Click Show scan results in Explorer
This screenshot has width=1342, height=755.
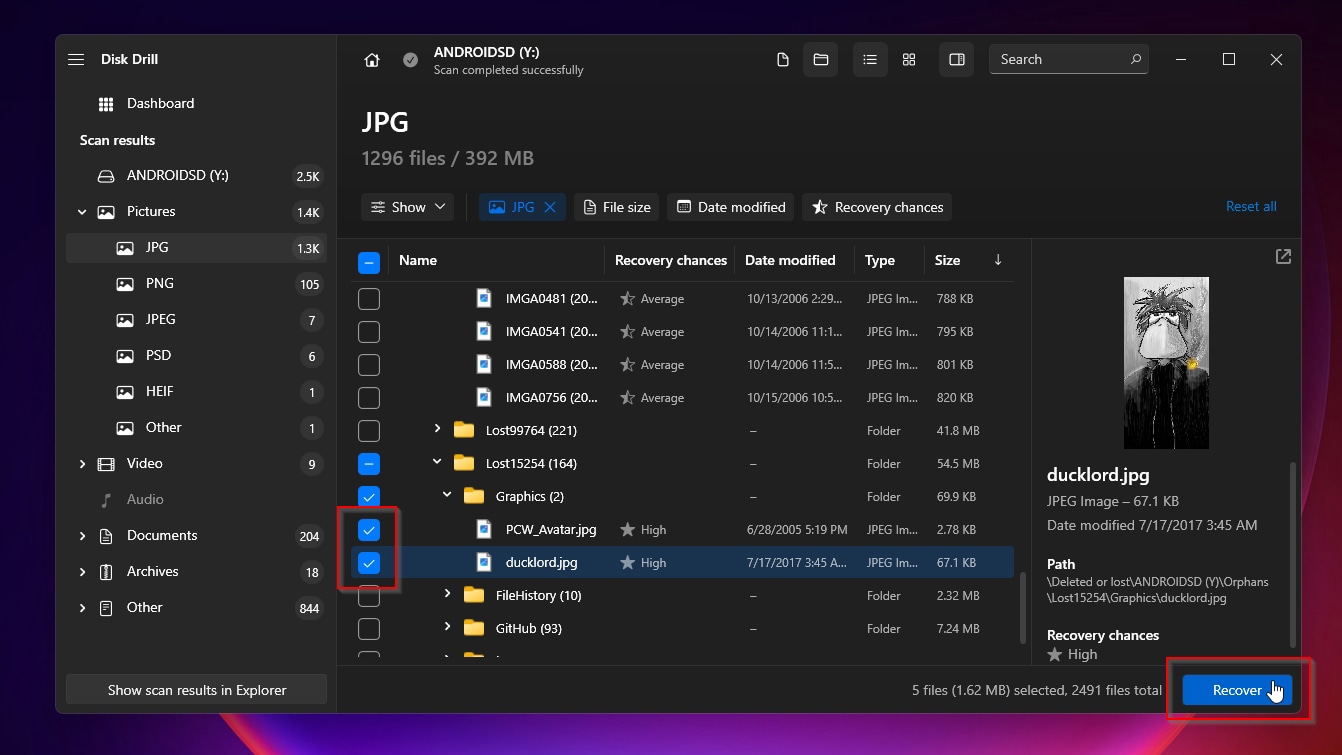point(196,690)
